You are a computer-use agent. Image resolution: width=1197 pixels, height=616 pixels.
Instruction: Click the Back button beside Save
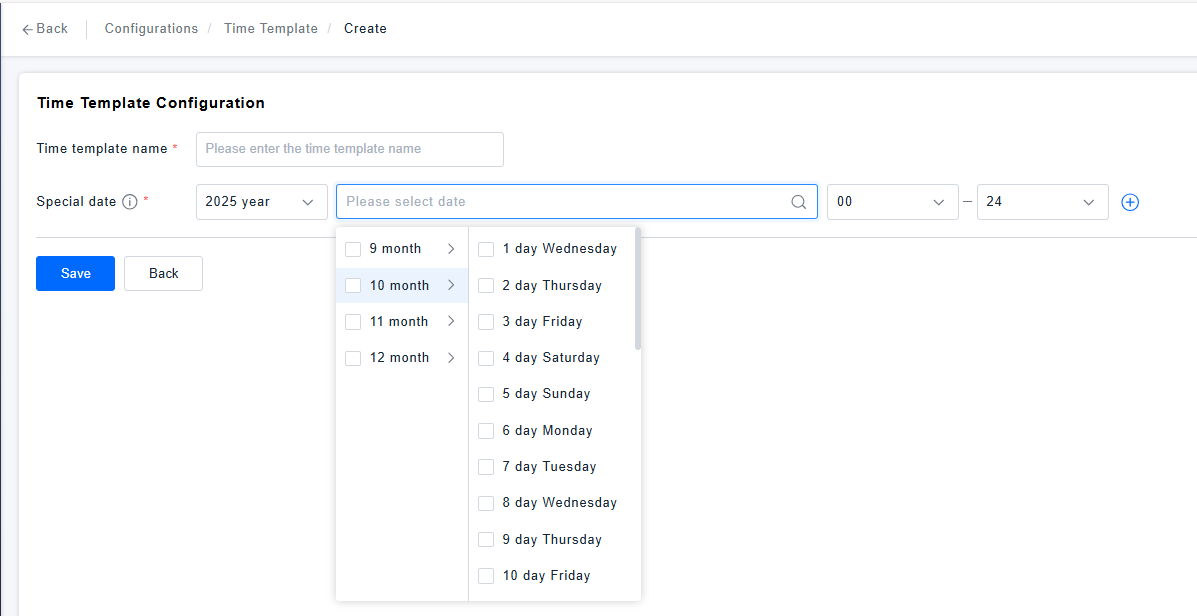coord(163,274)
